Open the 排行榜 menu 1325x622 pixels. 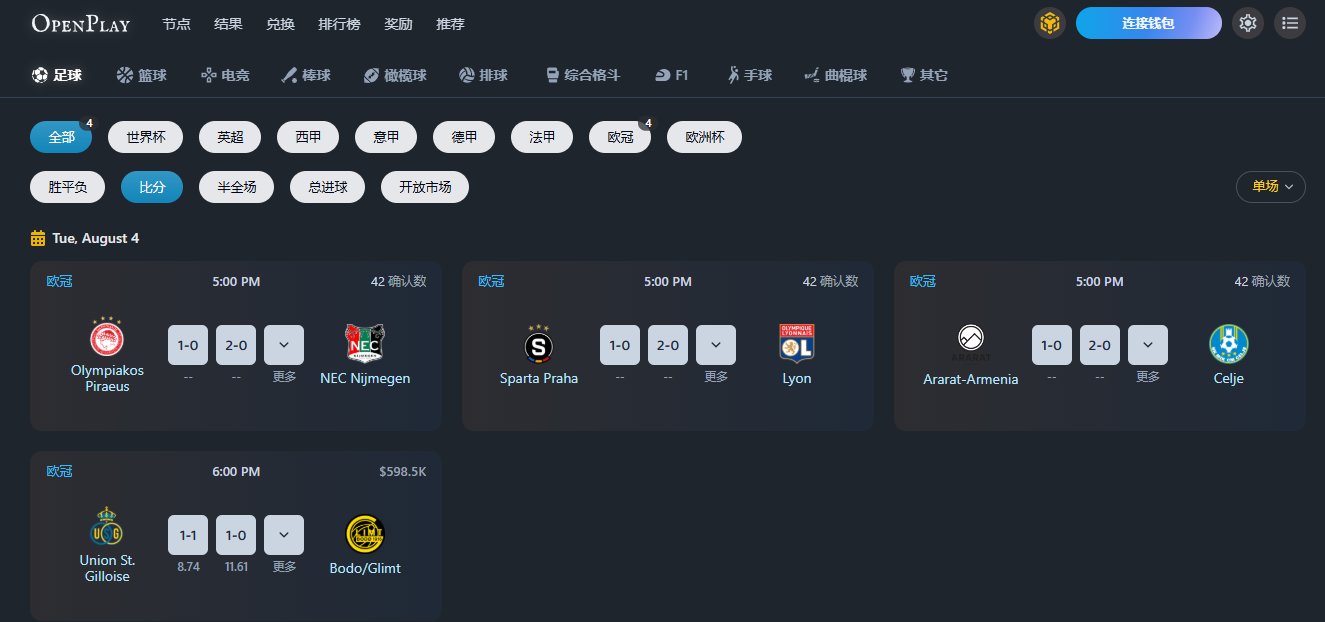(x=339, y=24)
